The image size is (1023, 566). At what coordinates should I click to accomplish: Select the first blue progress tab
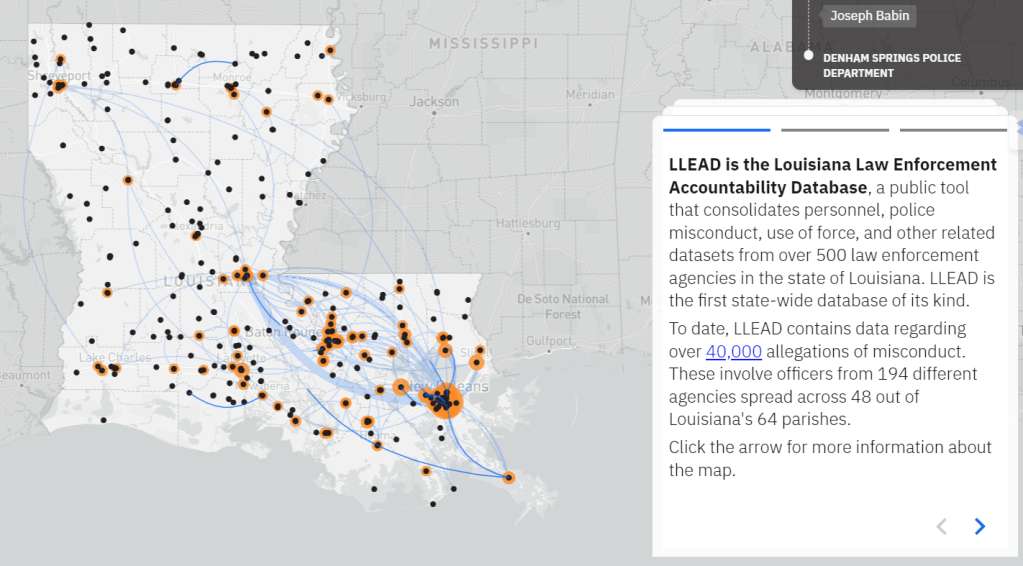(716, 129)
